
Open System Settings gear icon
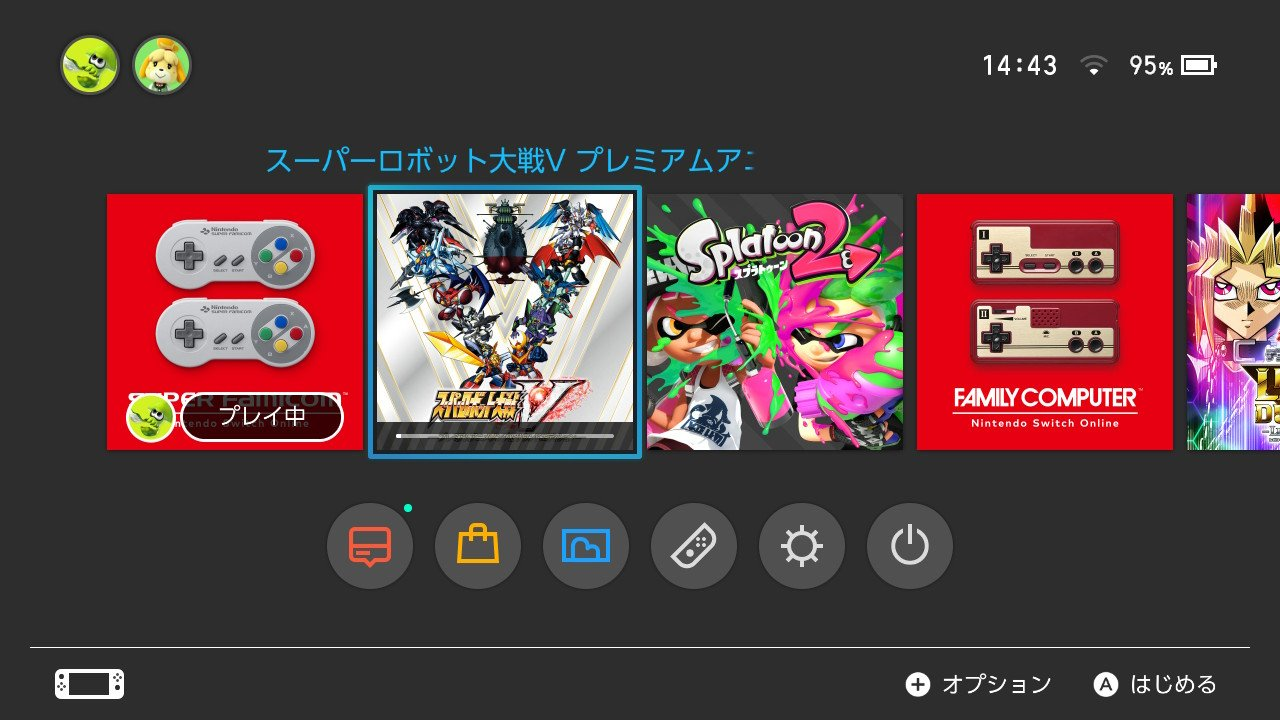[802, 546]
